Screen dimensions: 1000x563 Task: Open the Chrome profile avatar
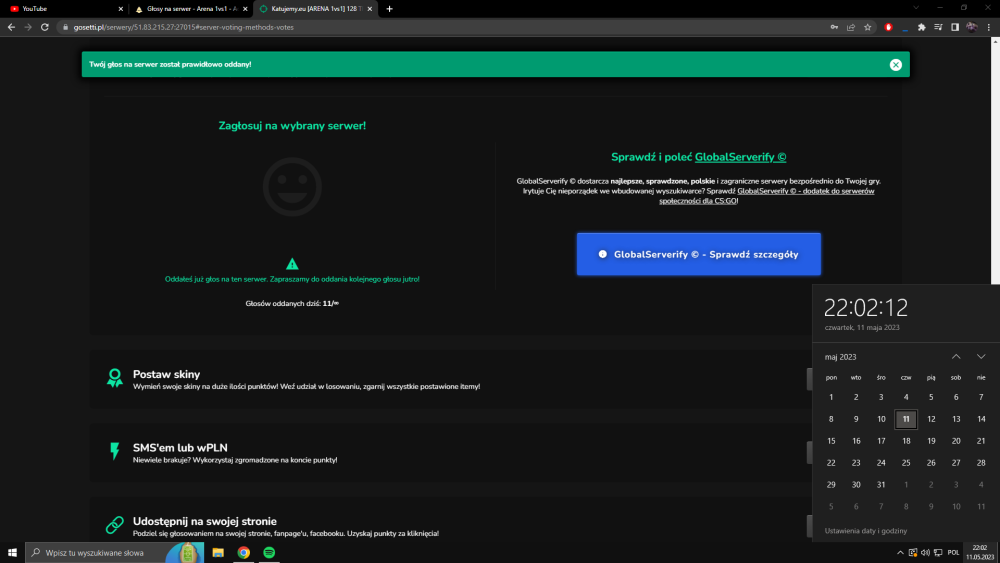coord(971,27)
